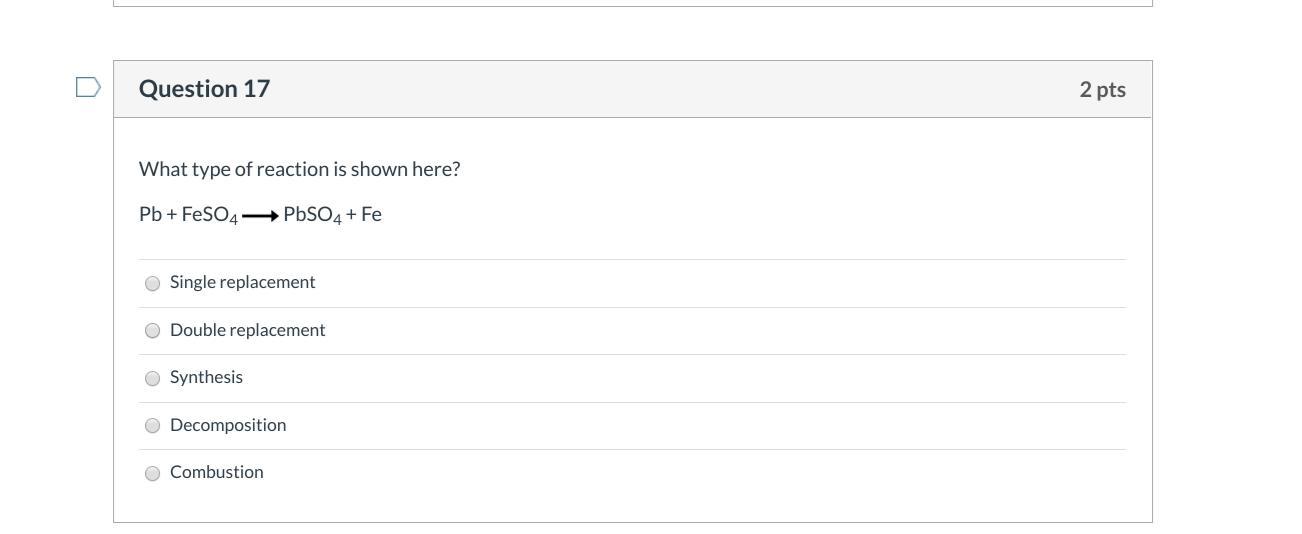Click the 'Synthesis' answer label text
Image resolution: width=1302 pixels, height=534 pixels.
click(x=206, y=377)
